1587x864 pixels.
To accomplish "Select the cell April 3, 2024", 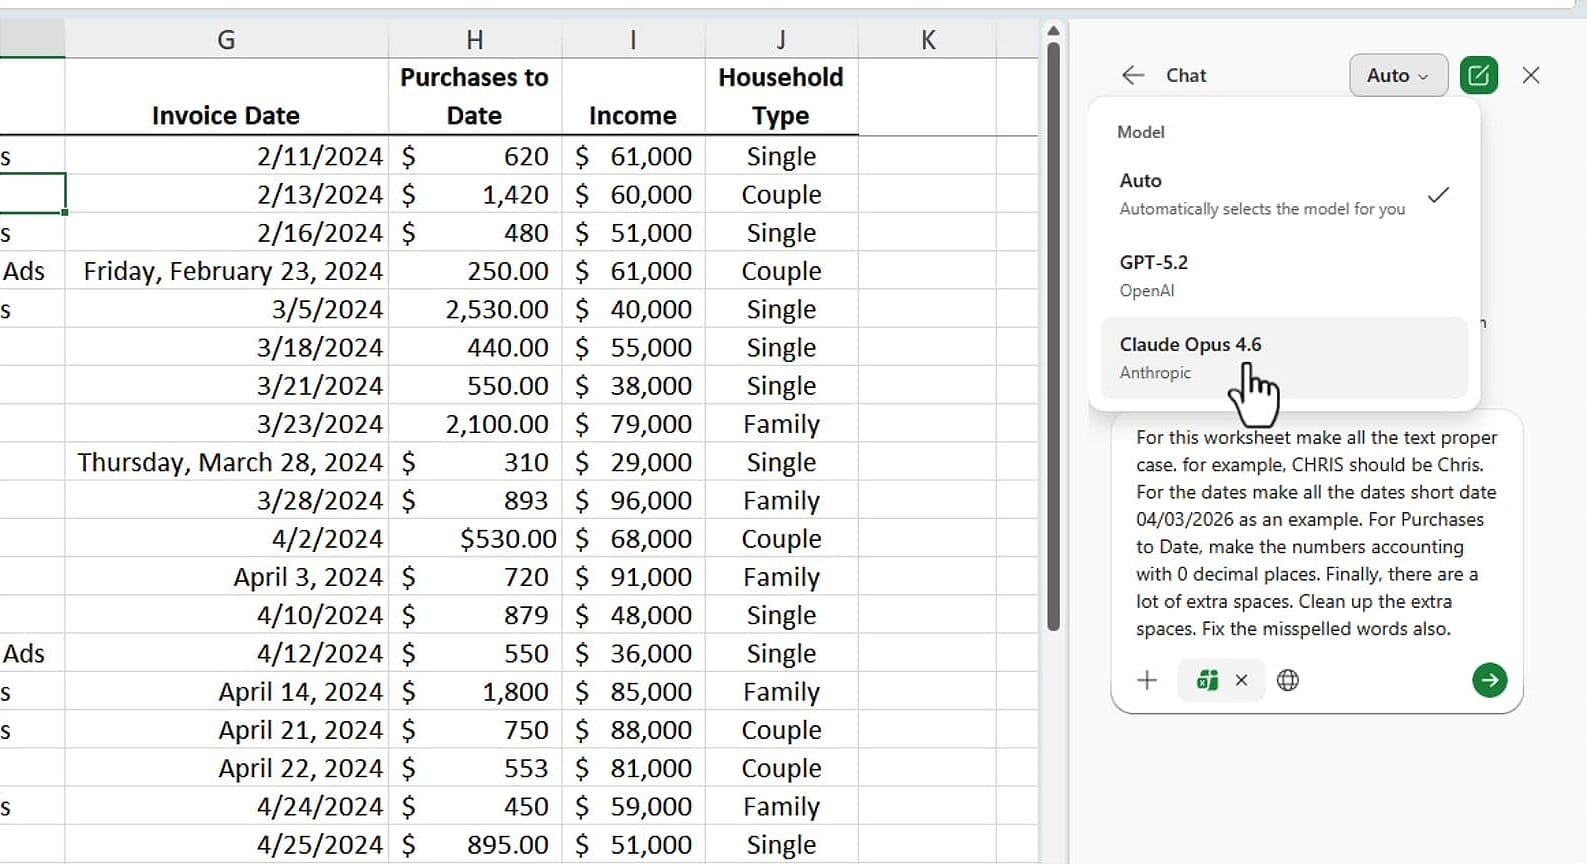I will click(226, 577).
